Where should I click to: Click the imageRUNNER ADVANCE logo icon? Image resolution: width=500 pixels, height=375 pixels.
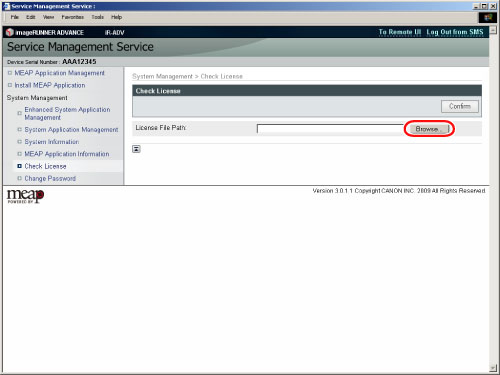pos(10,32)
